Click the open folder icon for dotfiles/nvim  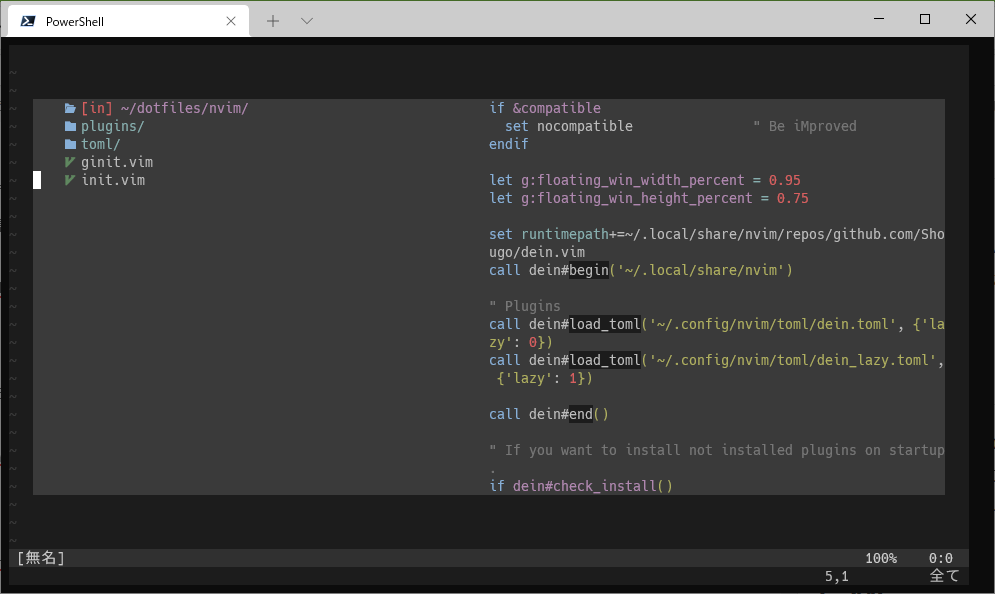(x=70, y=109)
